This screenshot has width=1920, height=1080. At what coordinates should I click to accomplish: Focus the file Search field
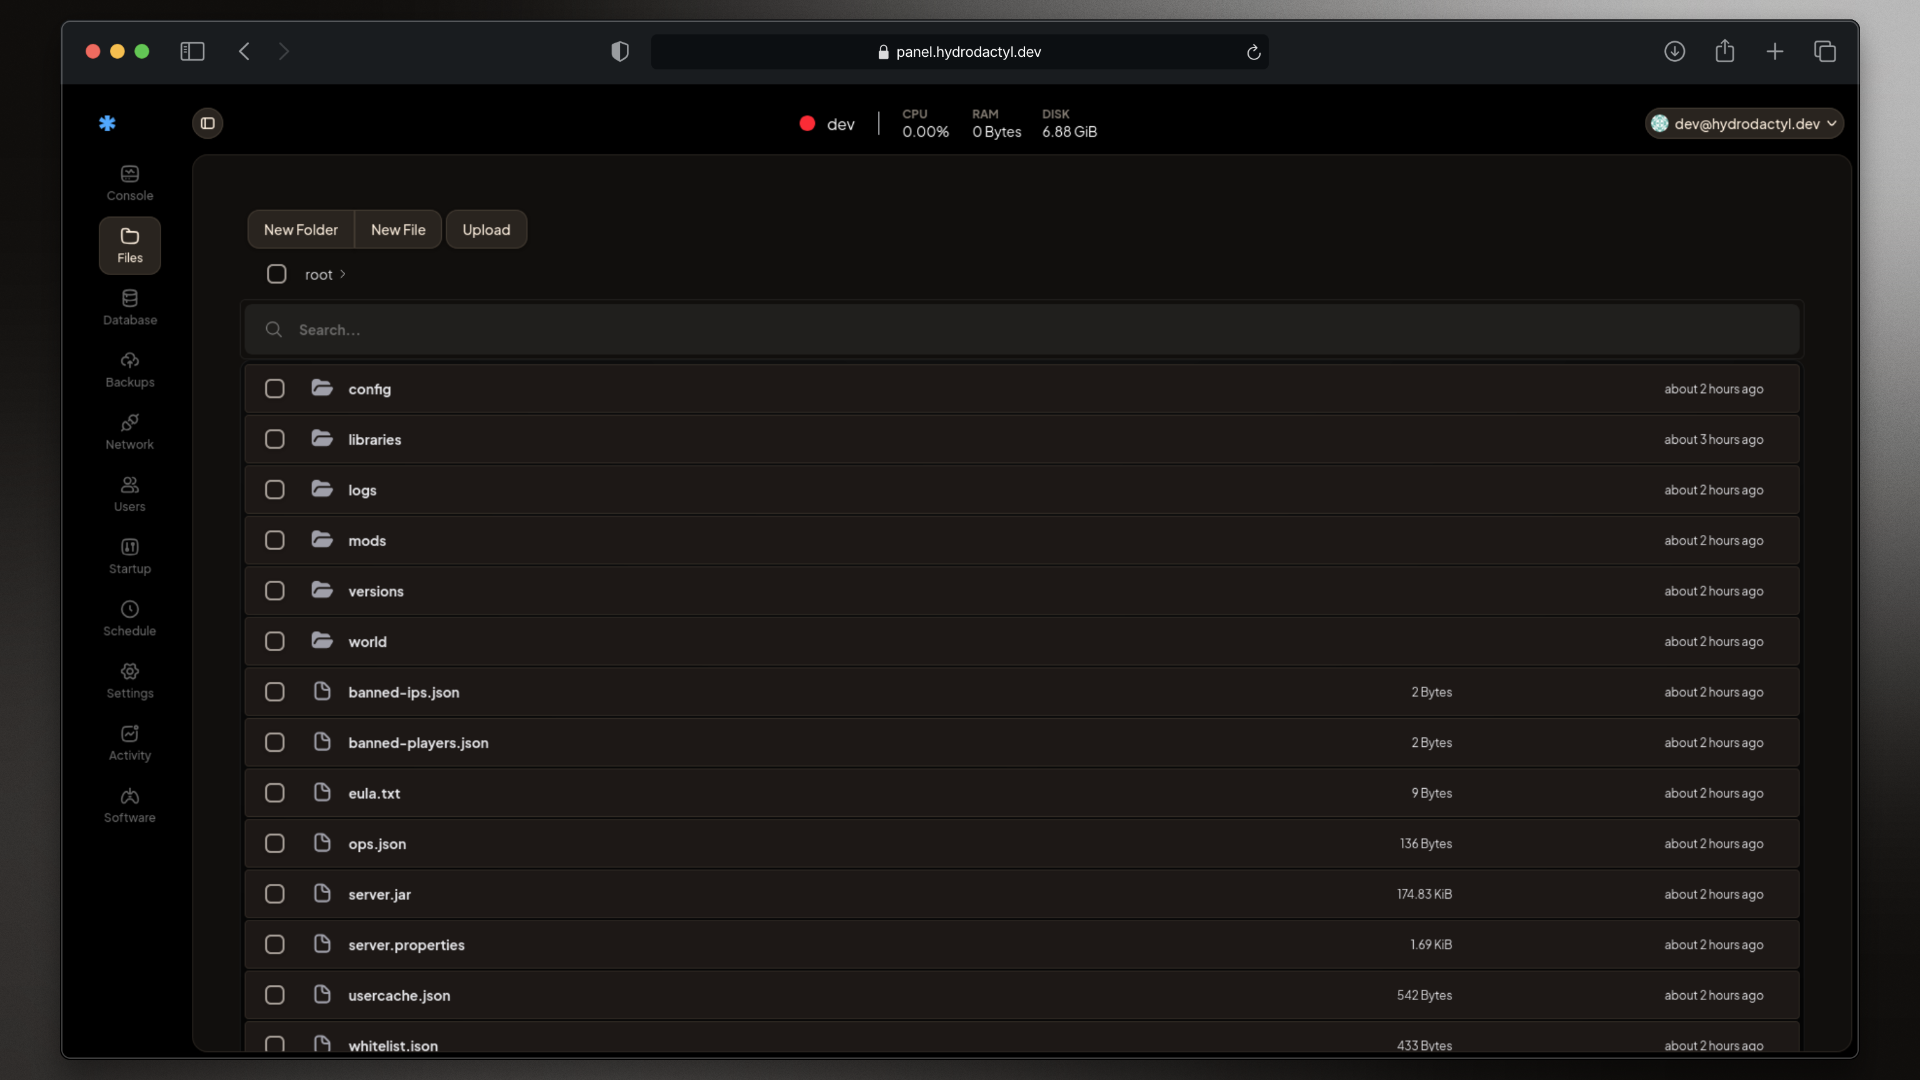tap(1021, 329)
